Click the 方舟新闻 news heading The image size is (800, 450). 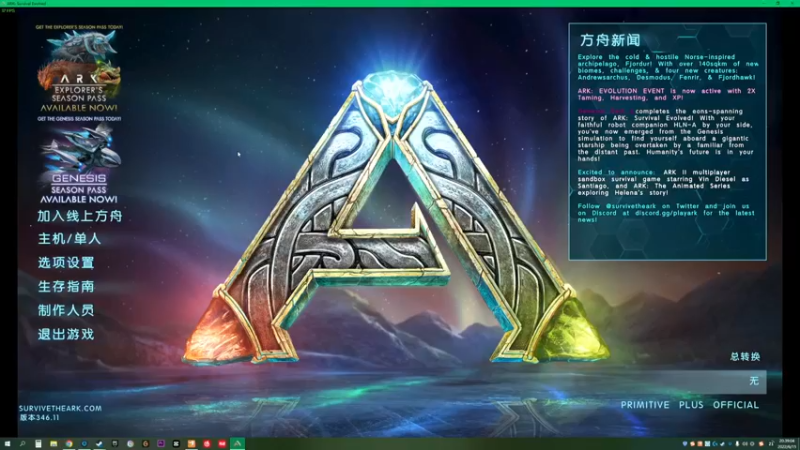pyautogui.click(x=610, y=40)
